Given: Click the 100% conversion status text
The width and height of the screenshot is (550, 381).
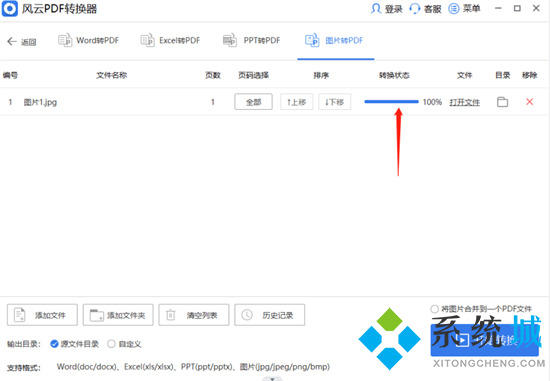Looking at the screenshot, I should [x=432, y=102].
